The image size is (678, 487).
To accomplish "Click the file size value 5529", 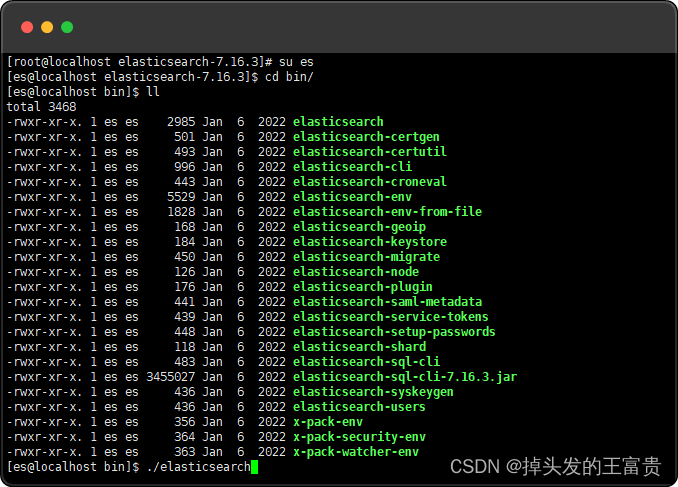I will [x=181, y=197].
